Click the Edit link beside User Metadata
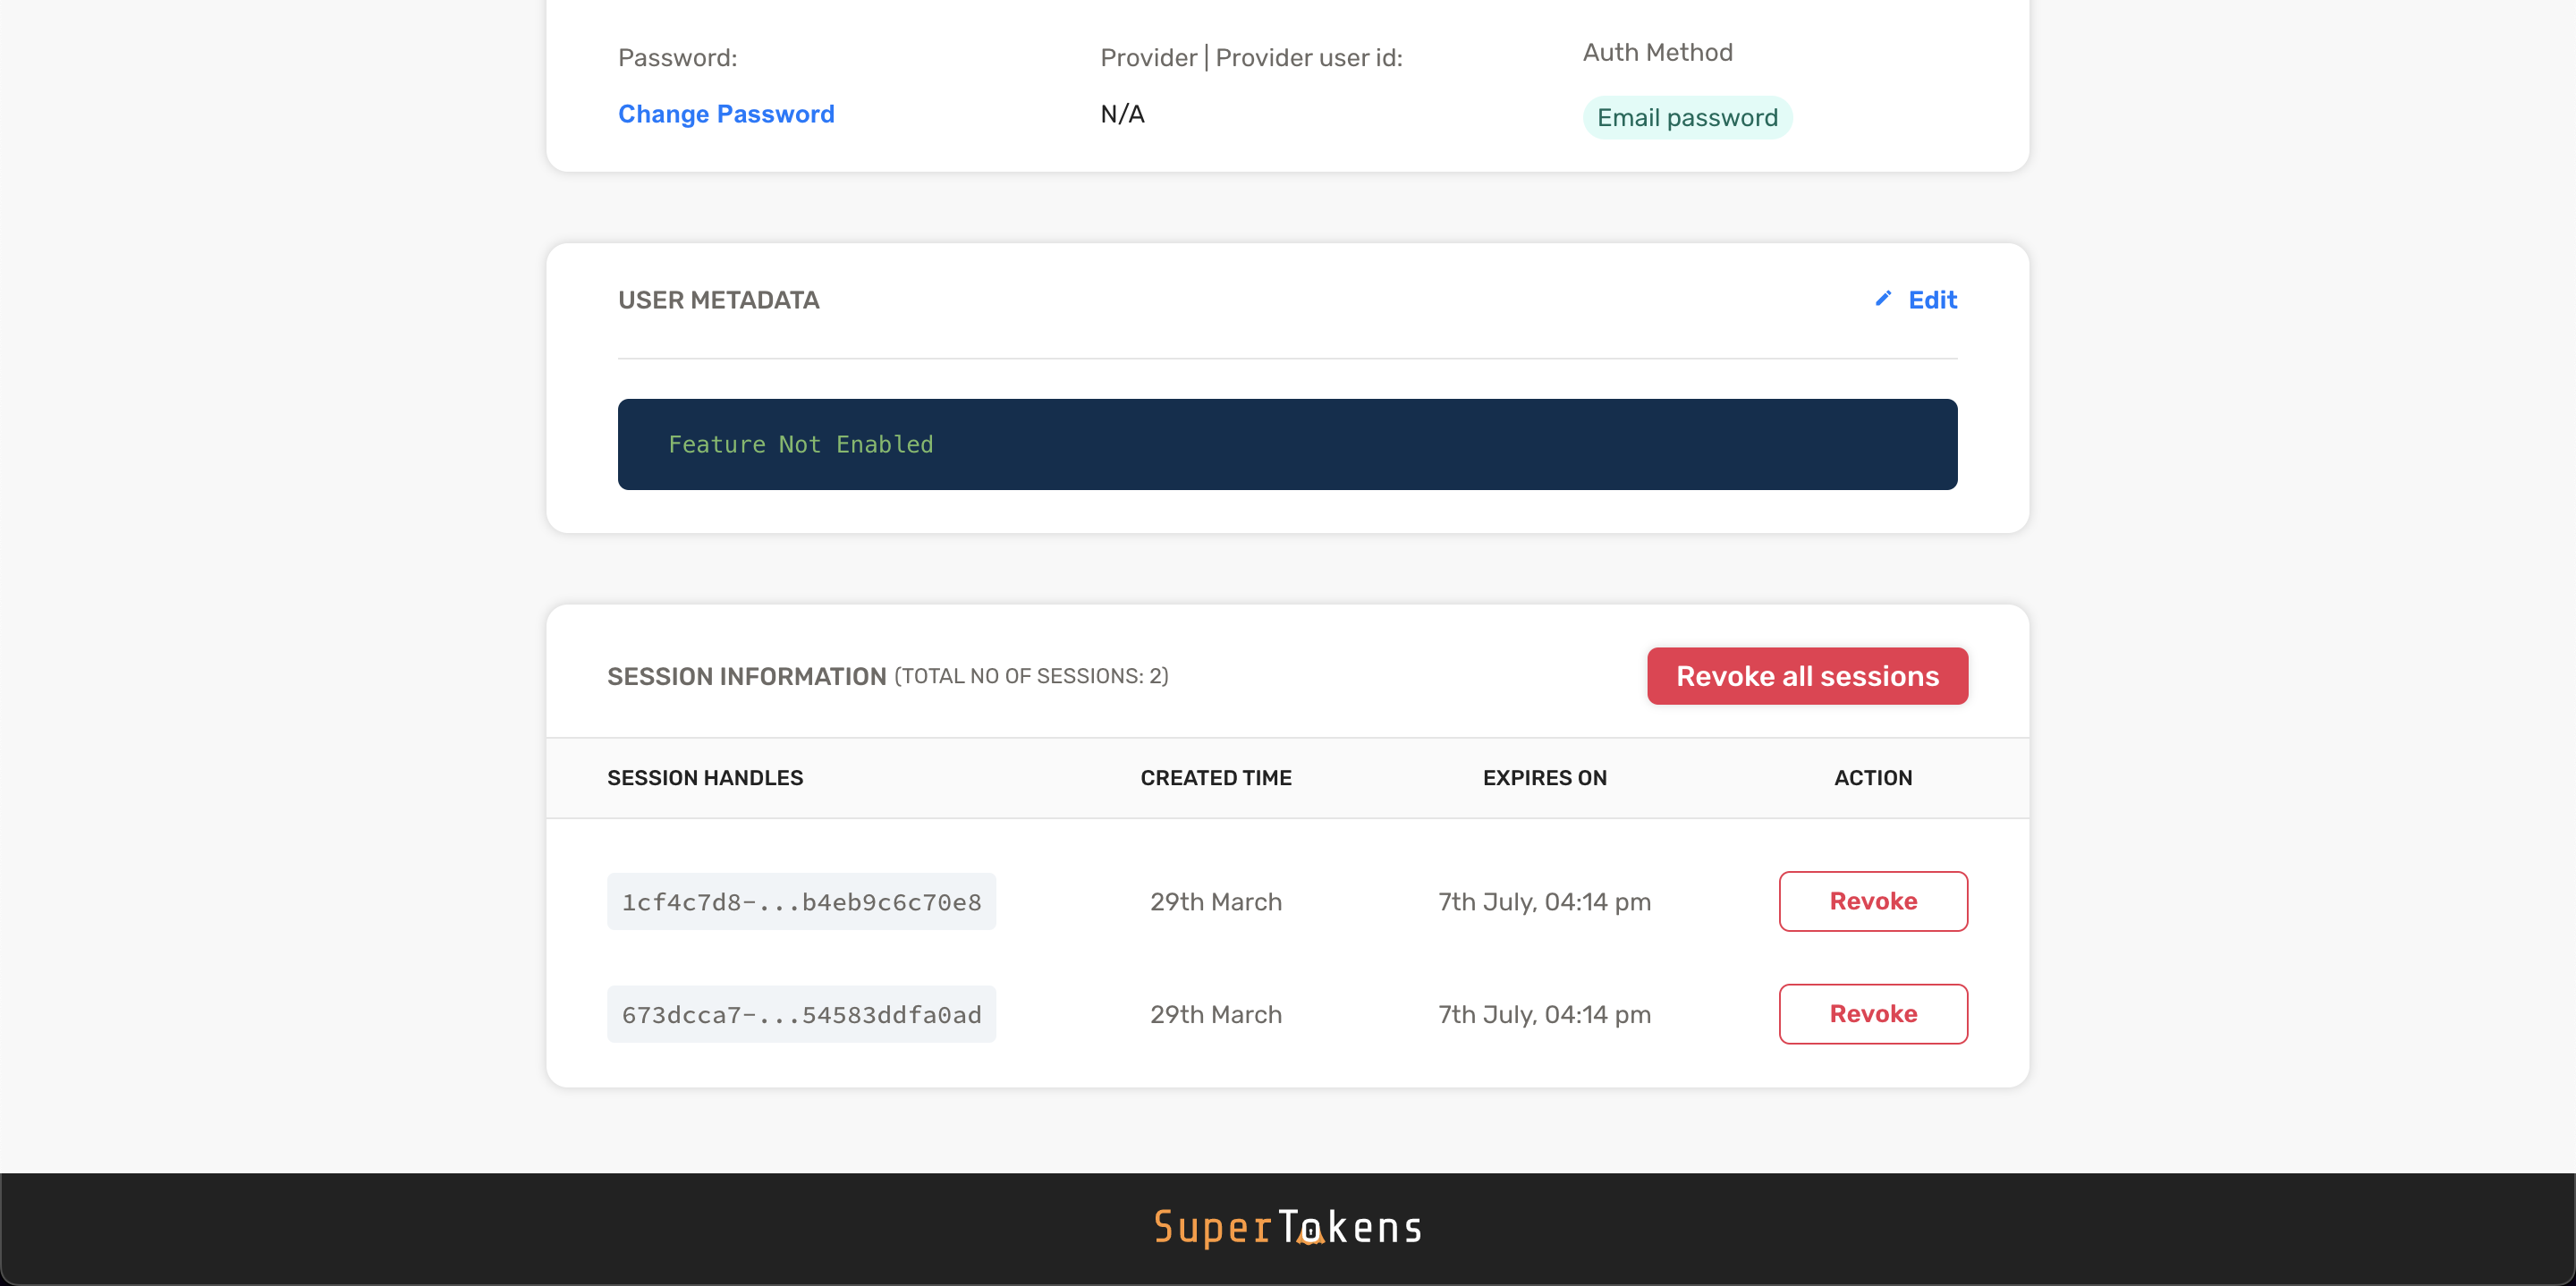Viewport: 2576px width, 1286px height. click(1932, 299)
